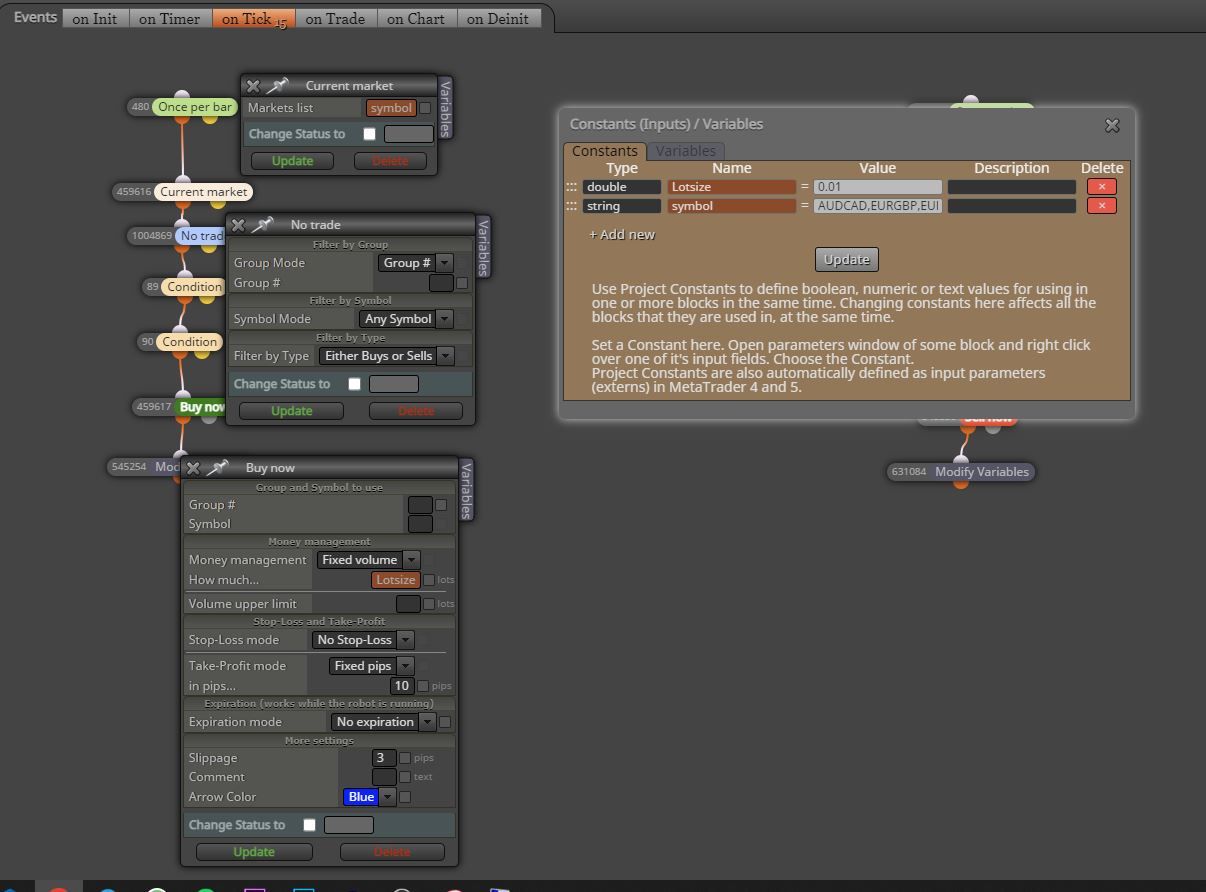The width and height of the screenshot is (1206, 892).
Task: Close the No trade panel with X icon
Action: coord(239,225)
